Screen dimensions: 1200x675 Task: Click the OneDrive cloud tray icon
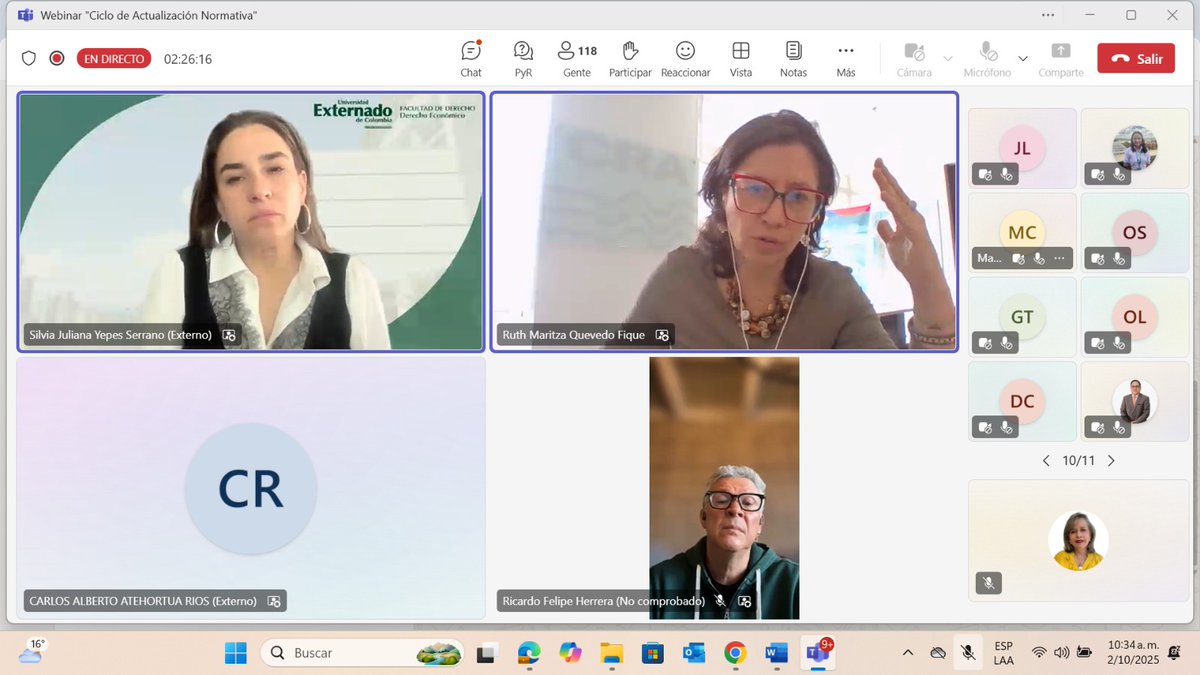pyautogui.click(x=938, y=653)
